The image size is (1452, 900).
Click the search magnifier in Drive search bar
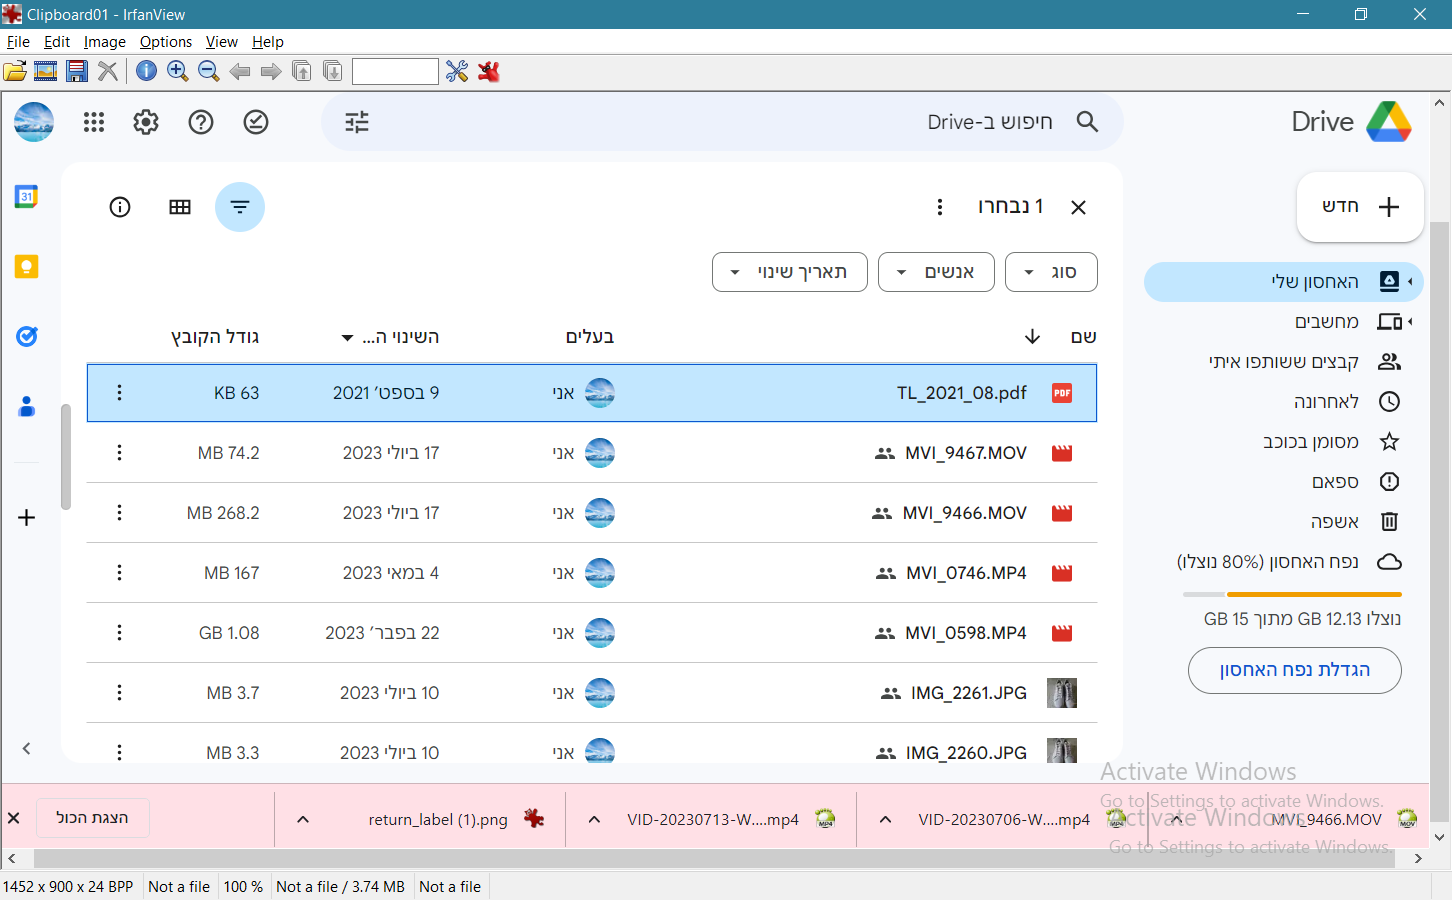pyautogui.click(x=1087, y=122)
